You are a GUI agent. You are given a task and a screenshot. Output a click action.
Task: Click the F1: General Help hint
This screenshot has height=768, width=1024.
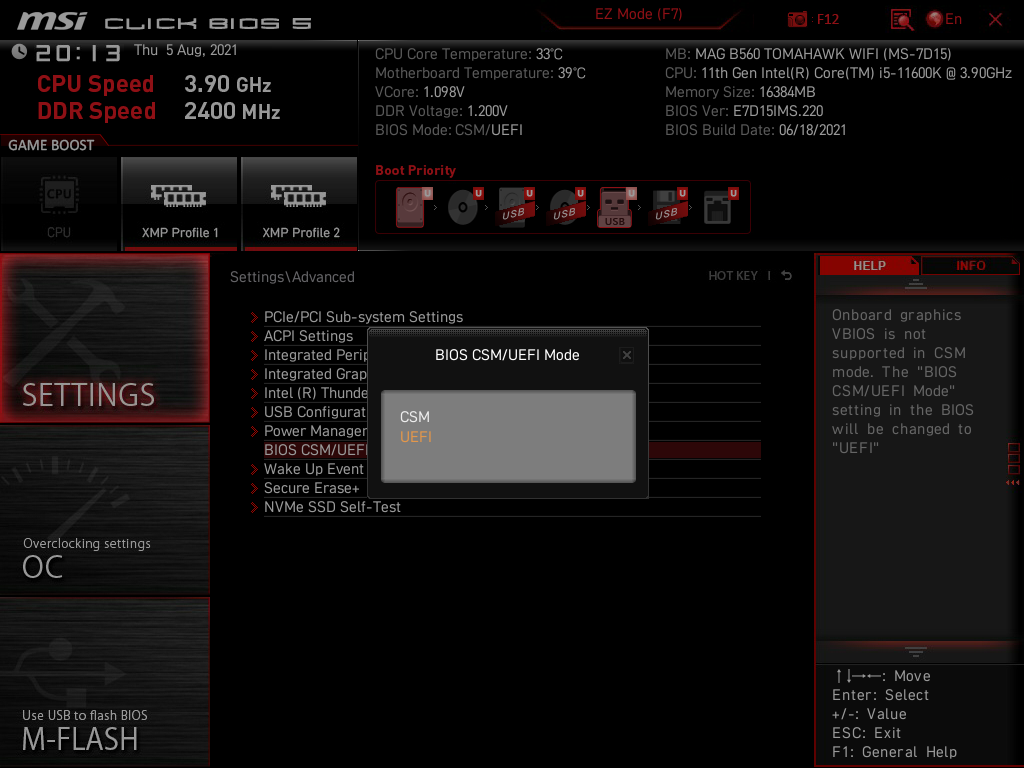894,752
